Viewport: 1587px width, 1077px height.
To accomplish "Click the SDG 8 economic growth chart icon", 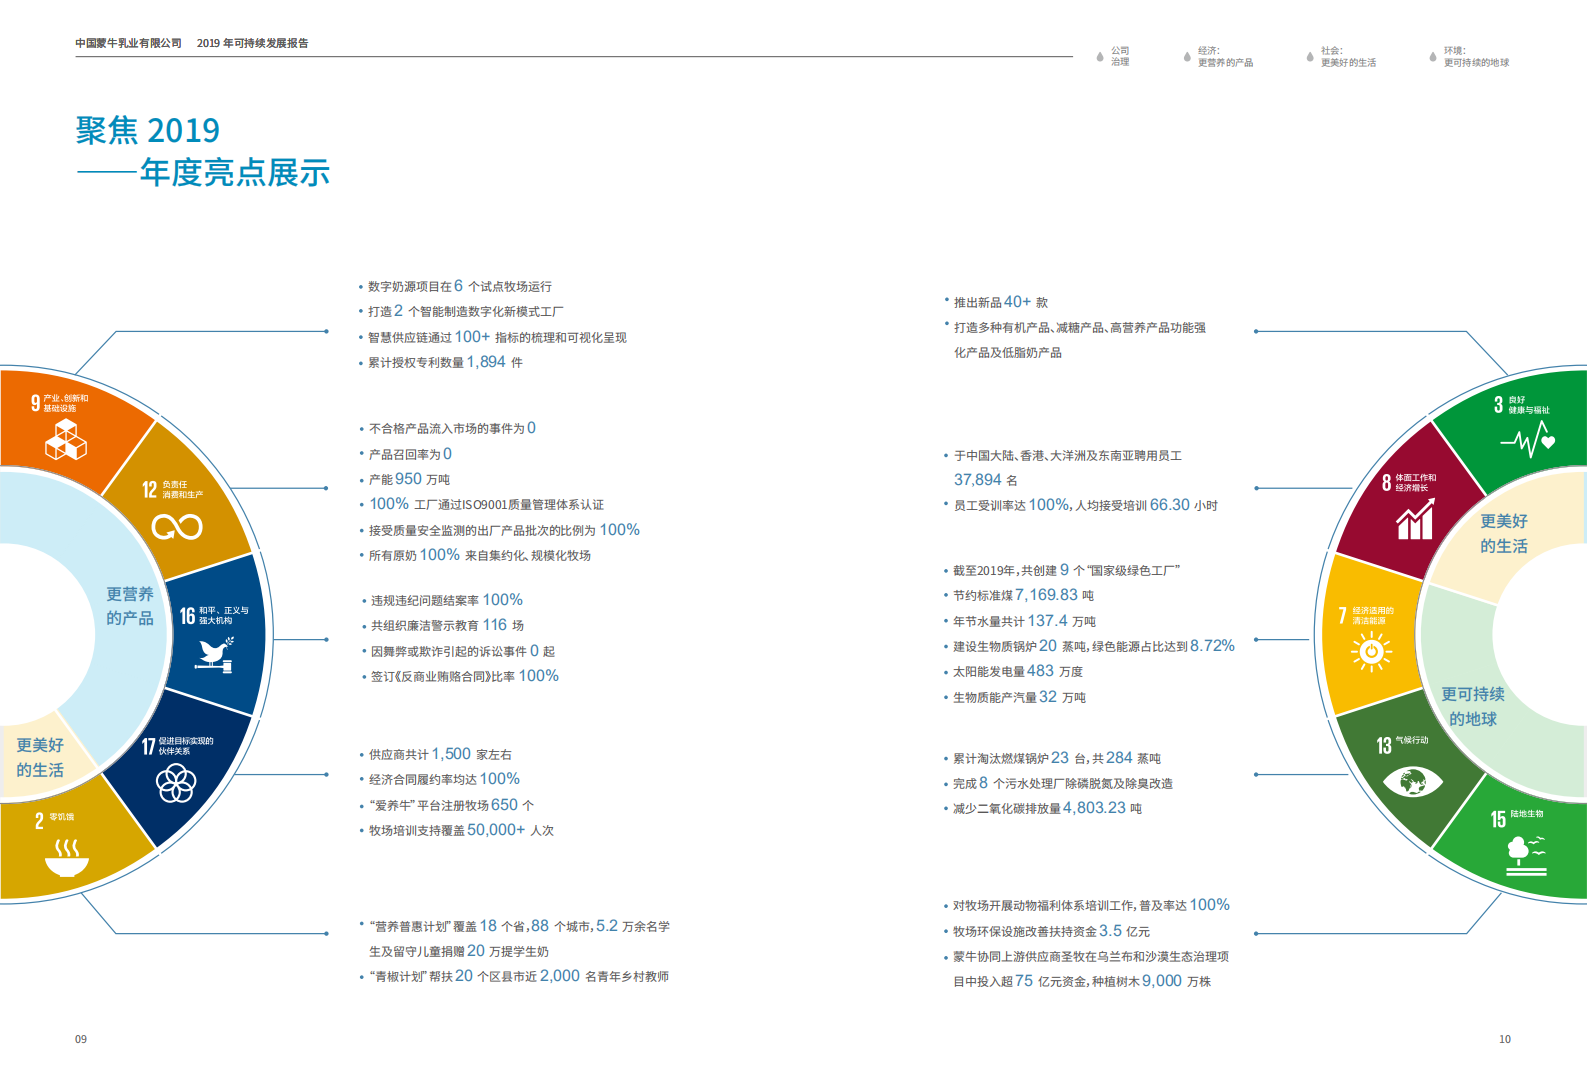I will click(x=1415, y=517).
